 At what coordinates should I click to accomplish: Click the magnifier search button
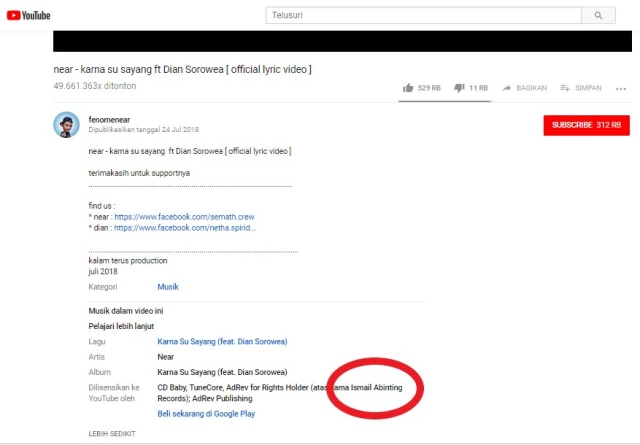point(598,16)
